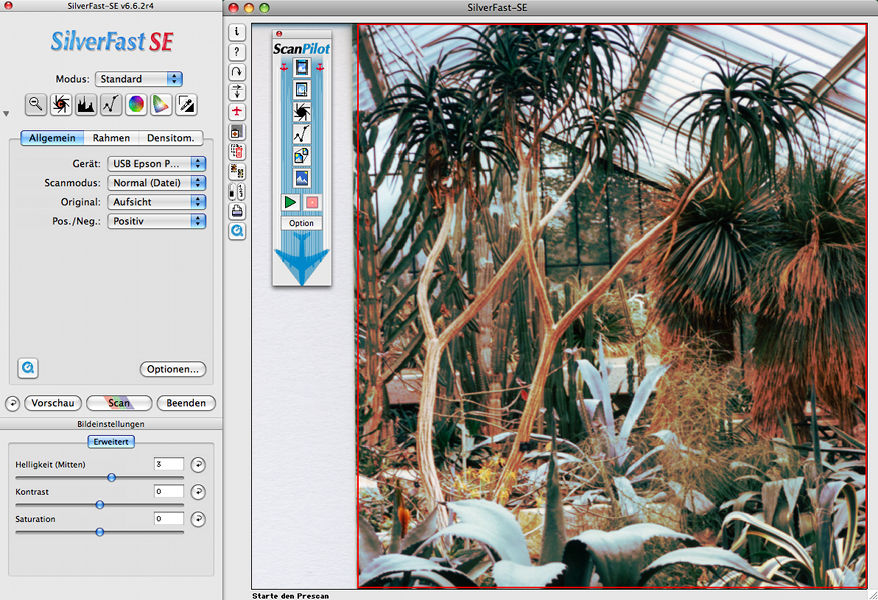The height and width of the screenshot is (600, 878).
Task: Expand the Scanmodus dropdown
Action: click(156, 183)
